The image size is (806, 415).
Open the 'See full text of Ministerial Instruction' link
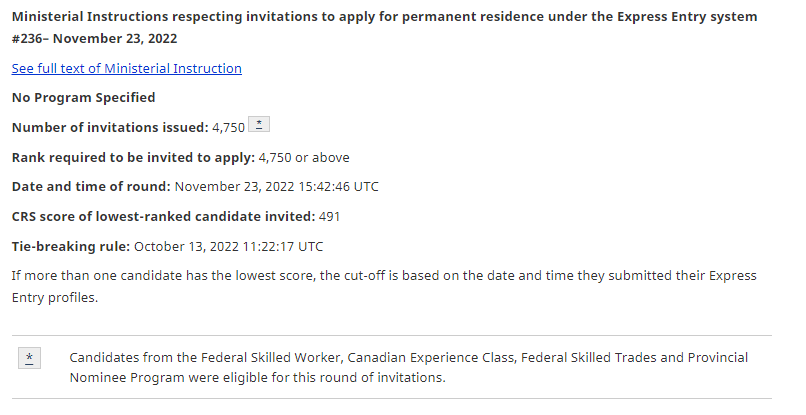tap(126, 68)
